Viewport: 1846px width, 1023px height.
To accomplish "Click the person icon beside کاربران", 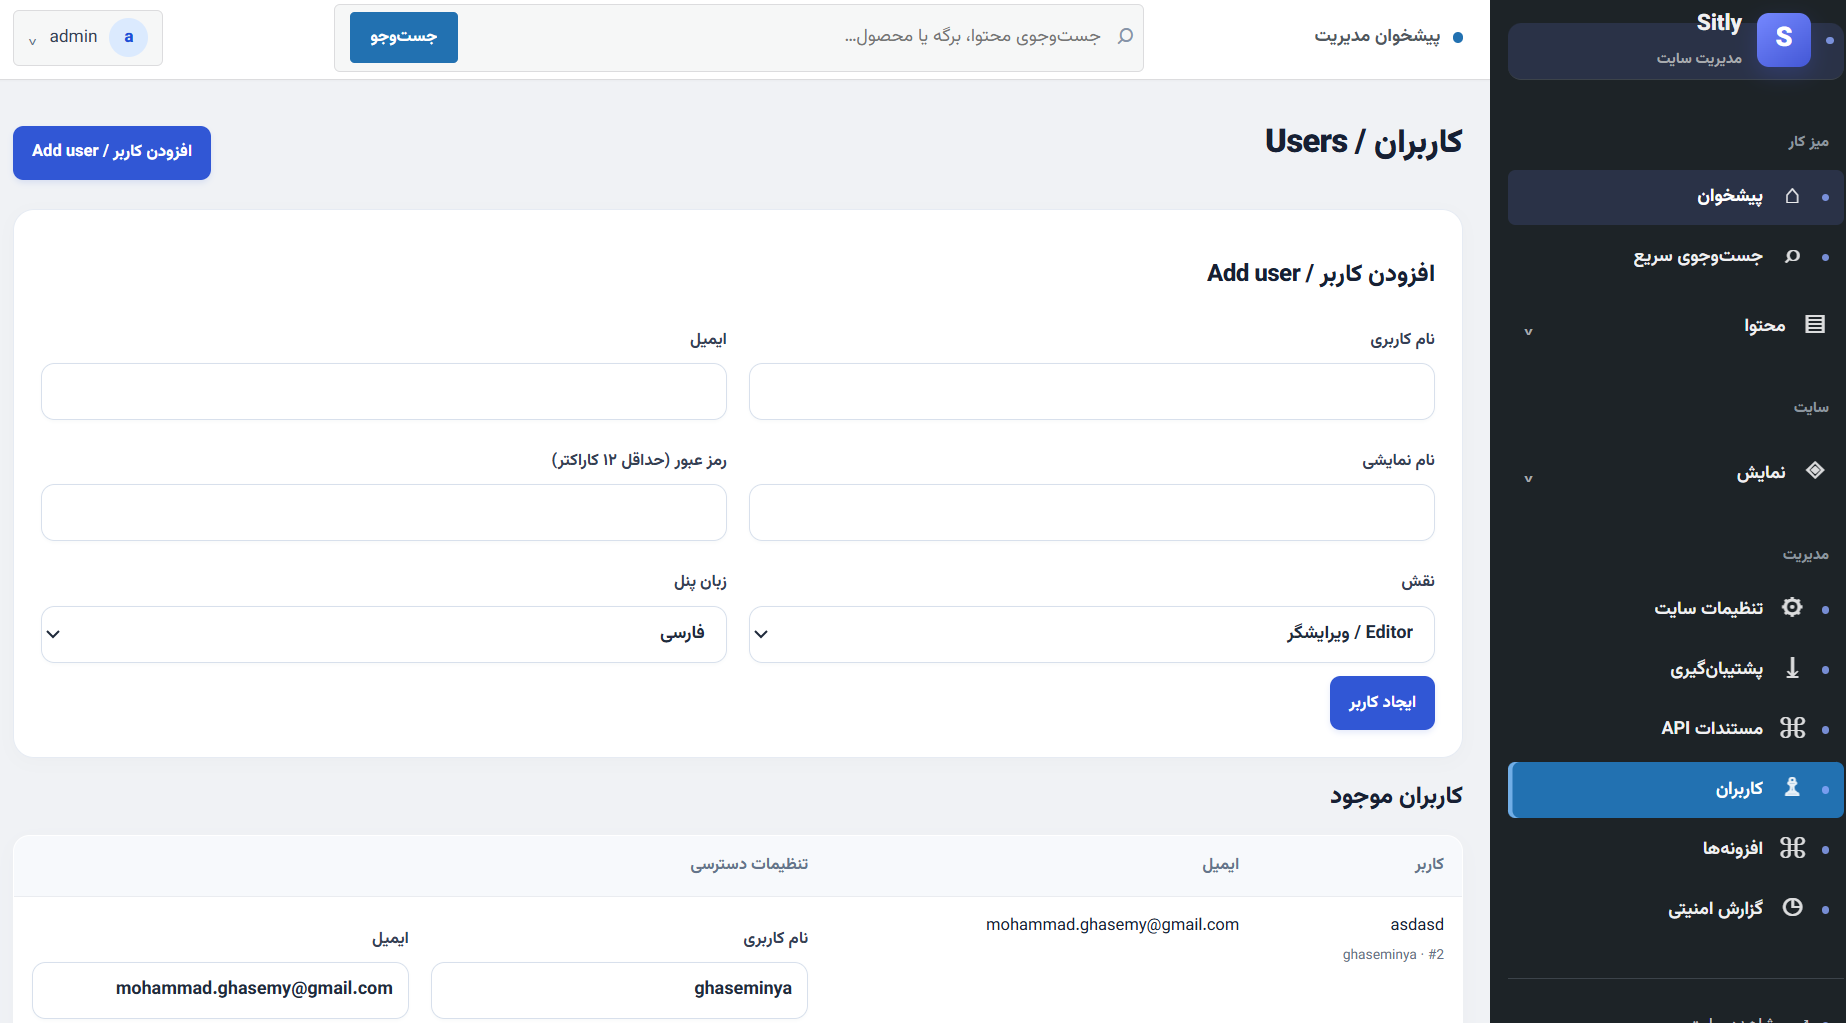I will [1792, 788].
